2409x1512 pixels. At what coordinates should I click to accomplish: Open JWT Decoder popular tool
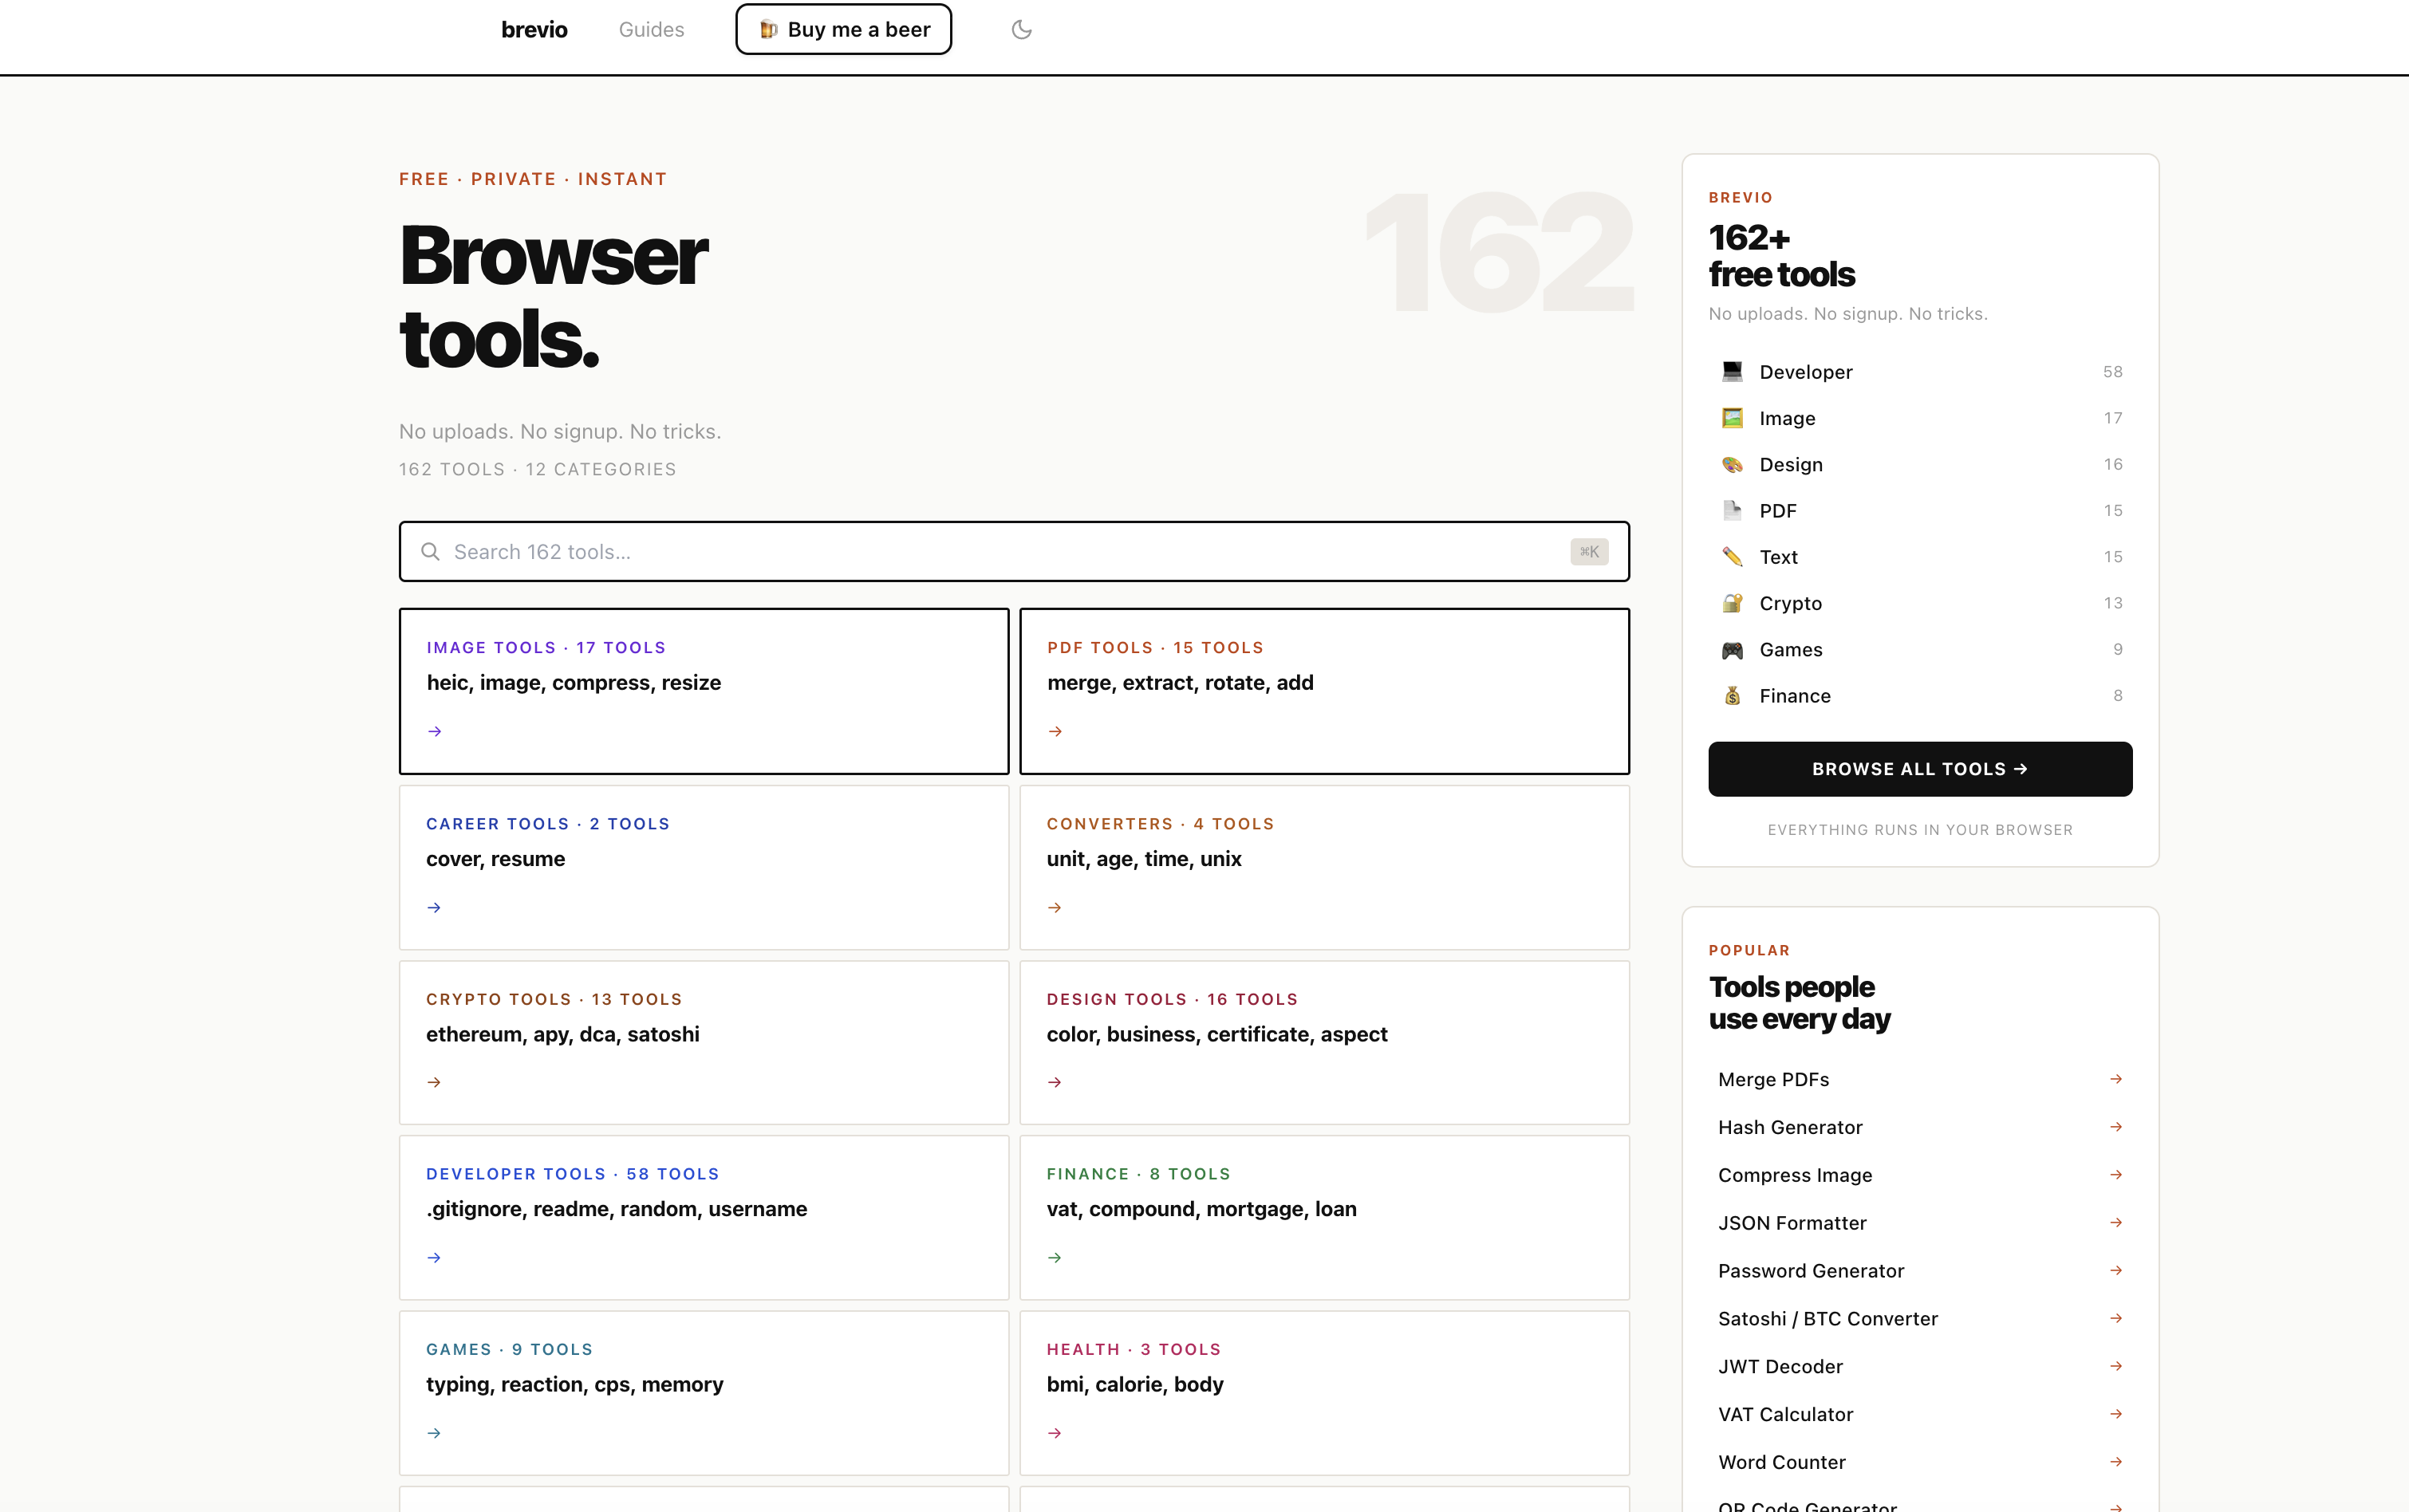tap(1921, 1366)
